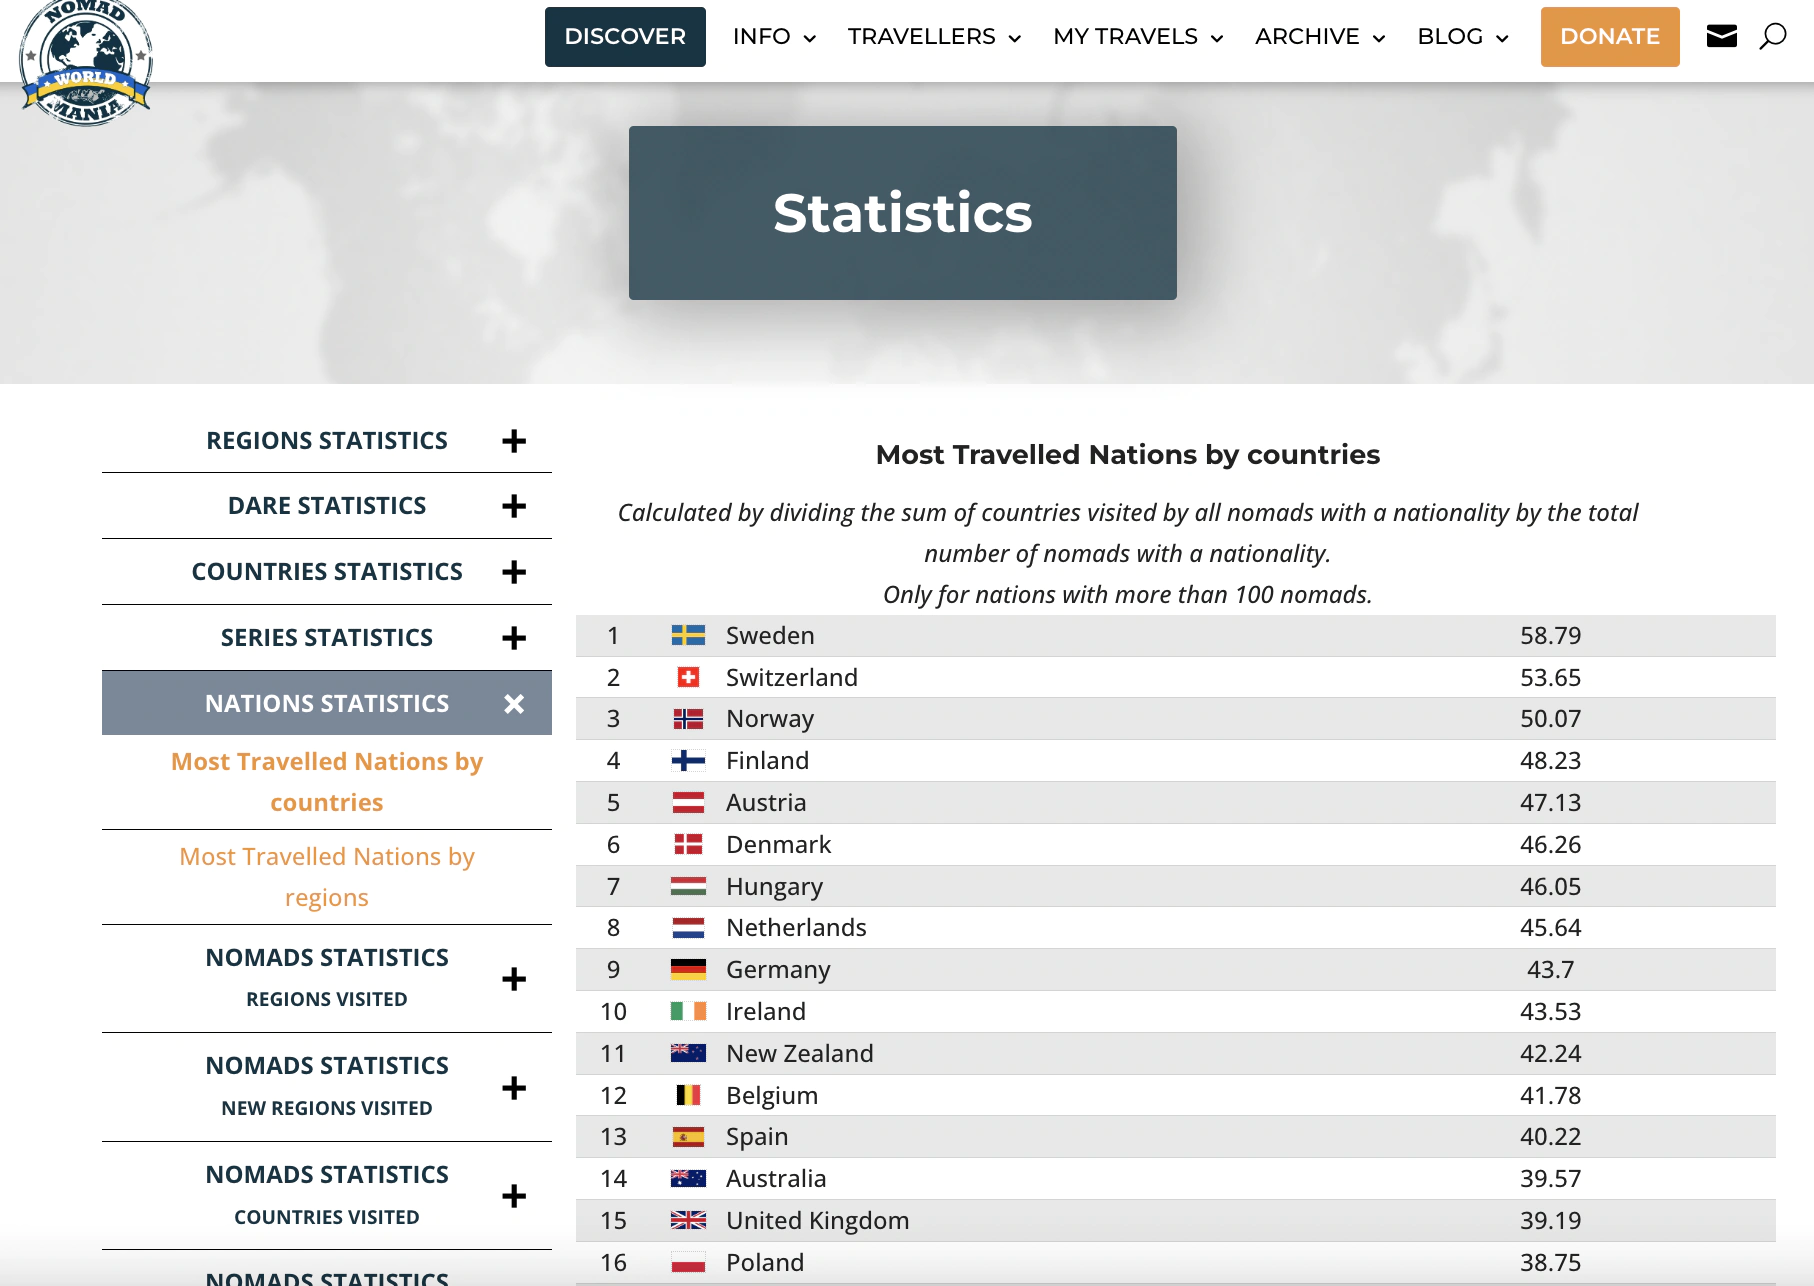Click the Spain flag icon
The image size is (1814, 1286).
(x=688, y=1137)
